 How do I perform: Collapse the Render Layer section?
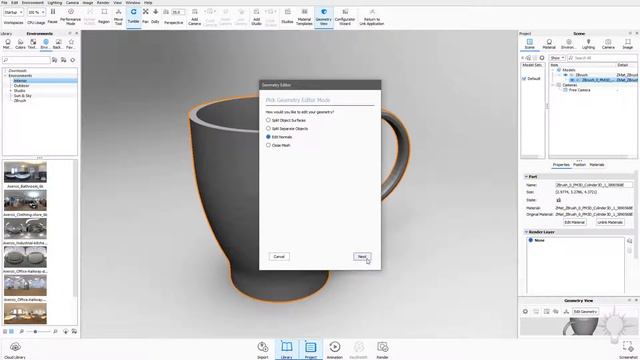(526, 232)
